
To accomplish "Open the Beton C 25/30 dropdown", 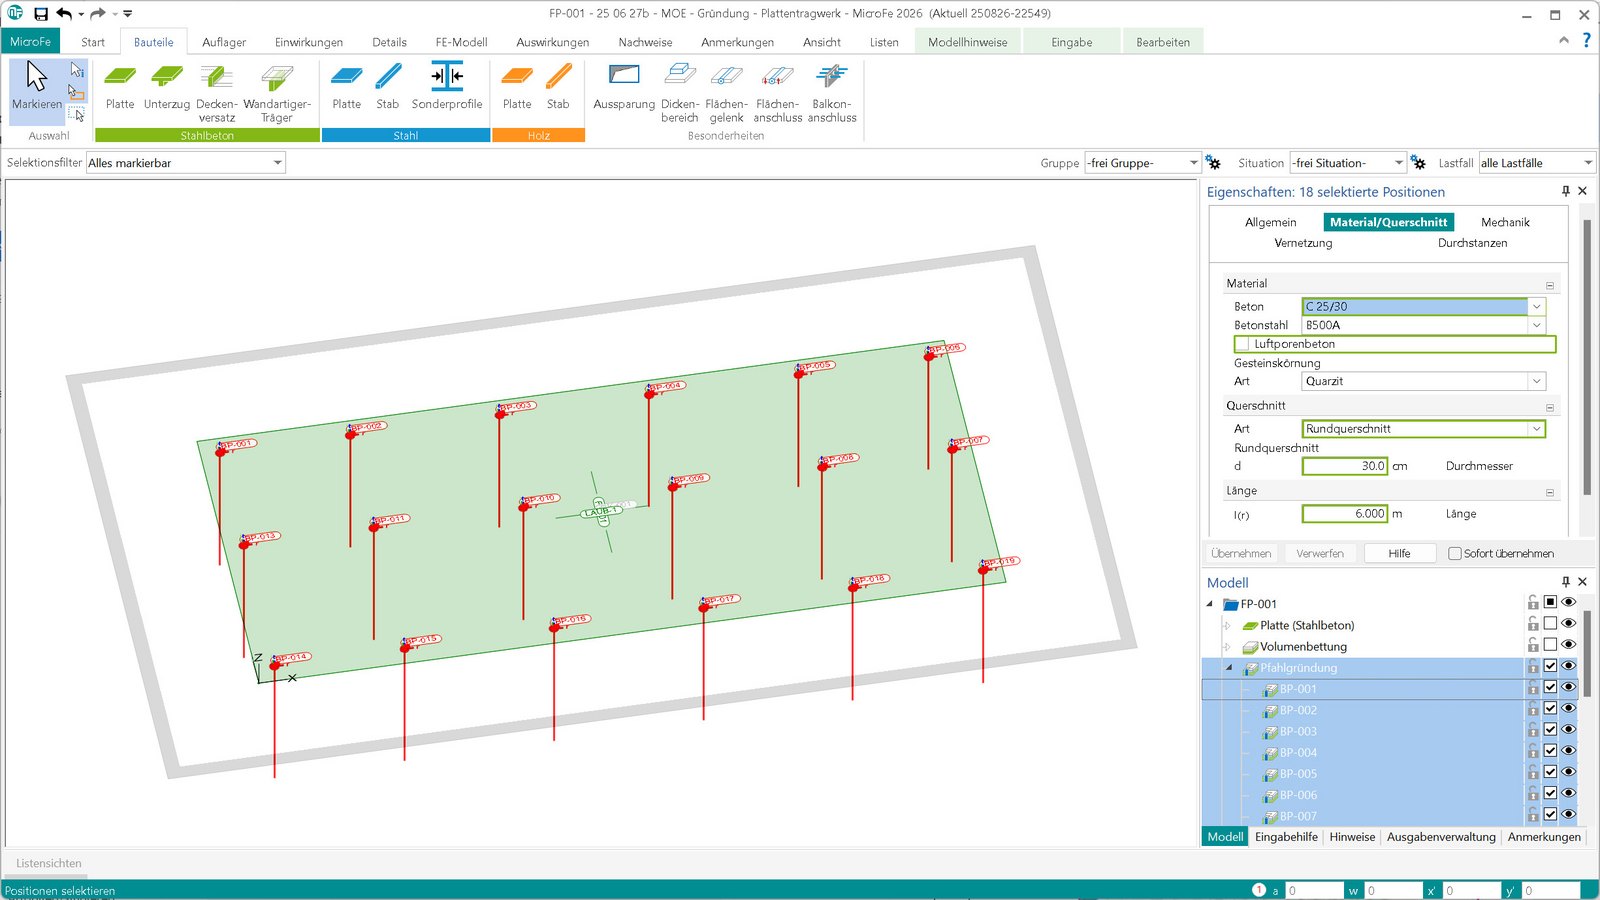I will pos(1536,307).
